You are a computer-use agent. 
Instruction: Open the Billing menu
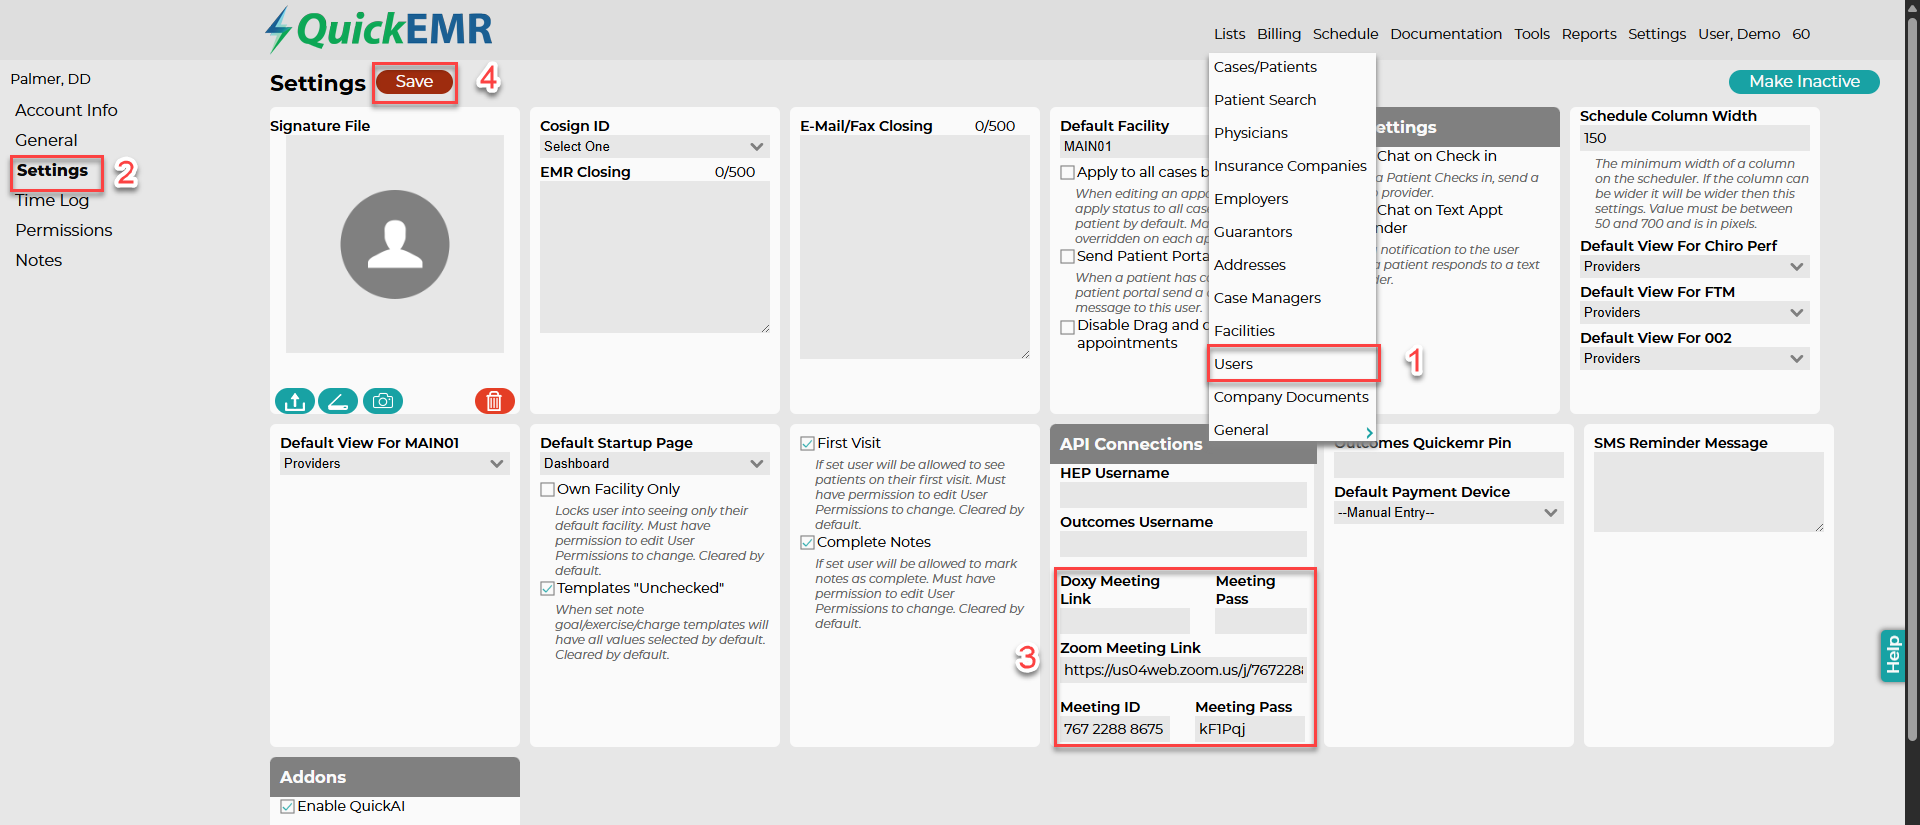[x=1279, y=34]
